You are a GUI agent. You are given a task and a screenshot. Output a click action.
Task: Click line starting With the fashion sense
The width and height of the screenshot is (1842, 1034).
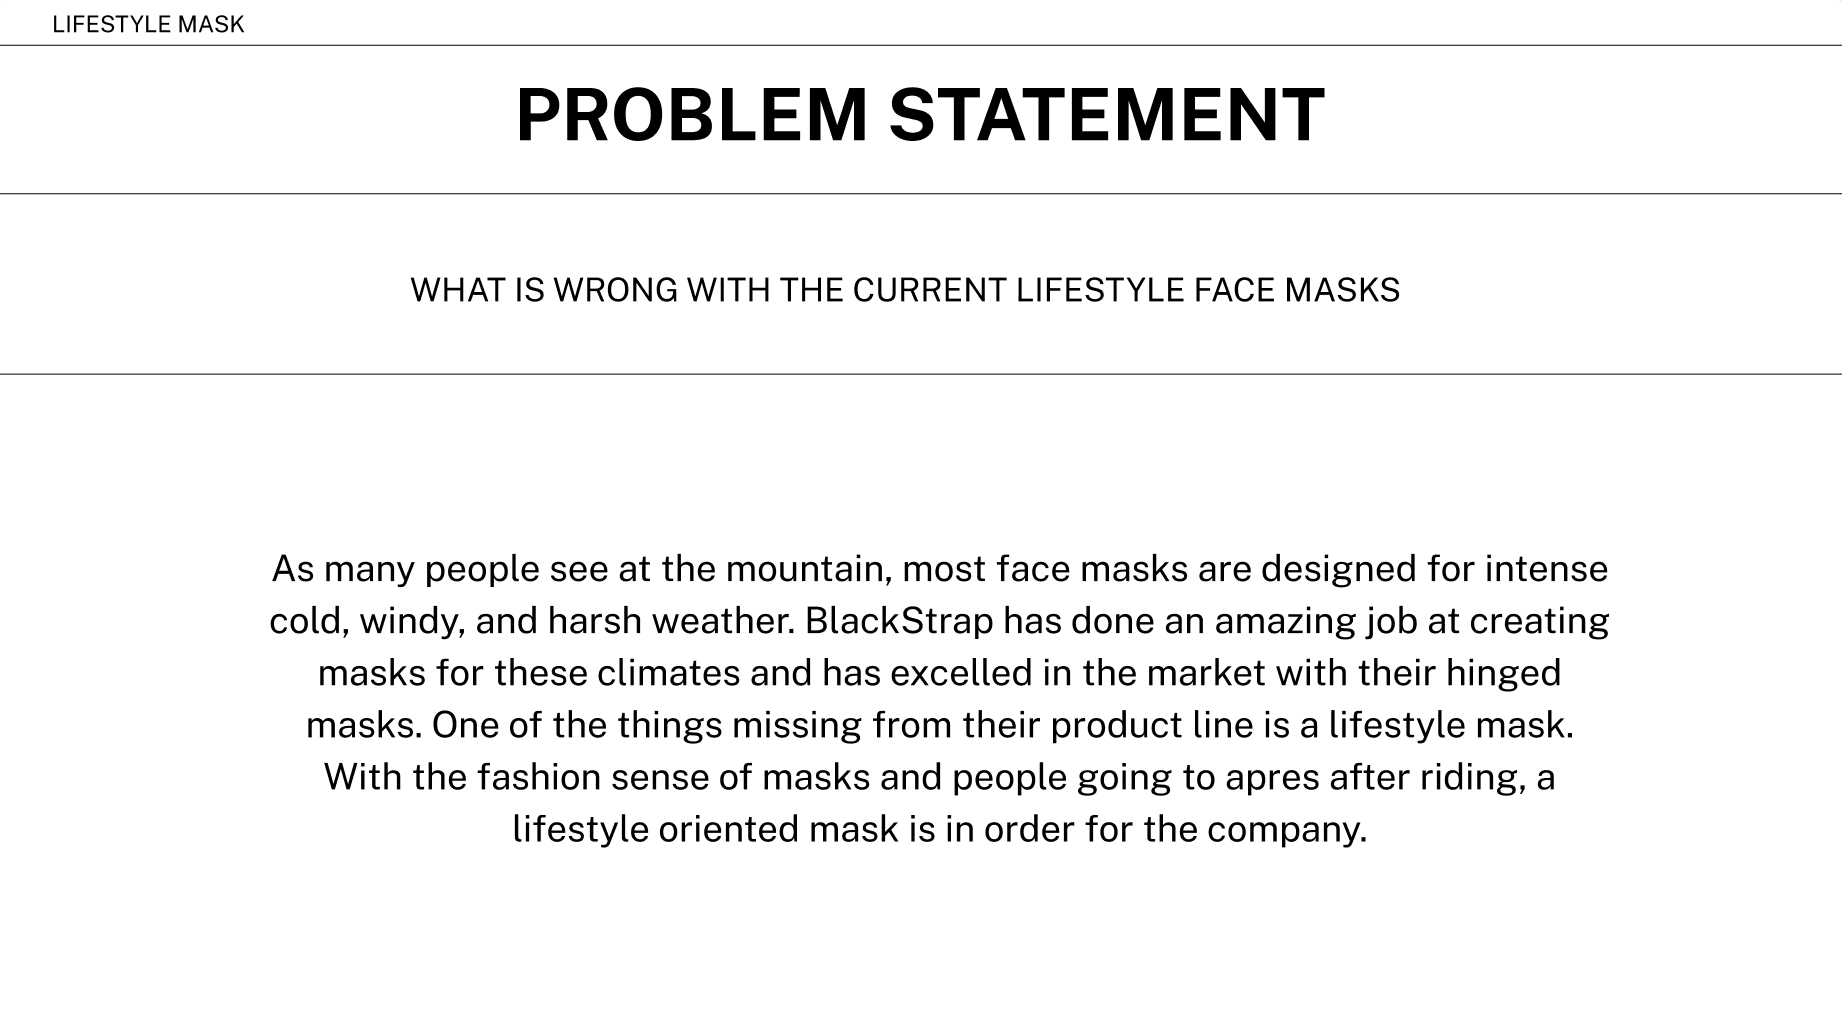940,777
